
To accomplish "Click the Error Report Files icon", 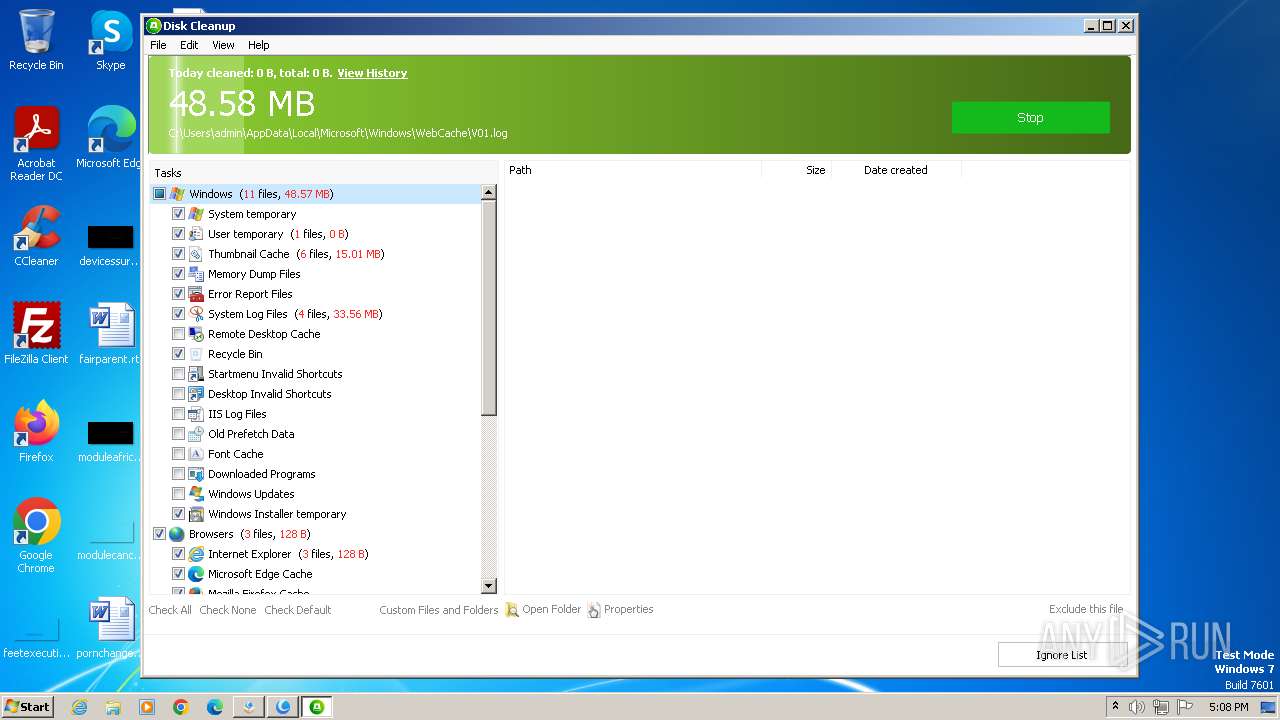I will tap(197, 294).
